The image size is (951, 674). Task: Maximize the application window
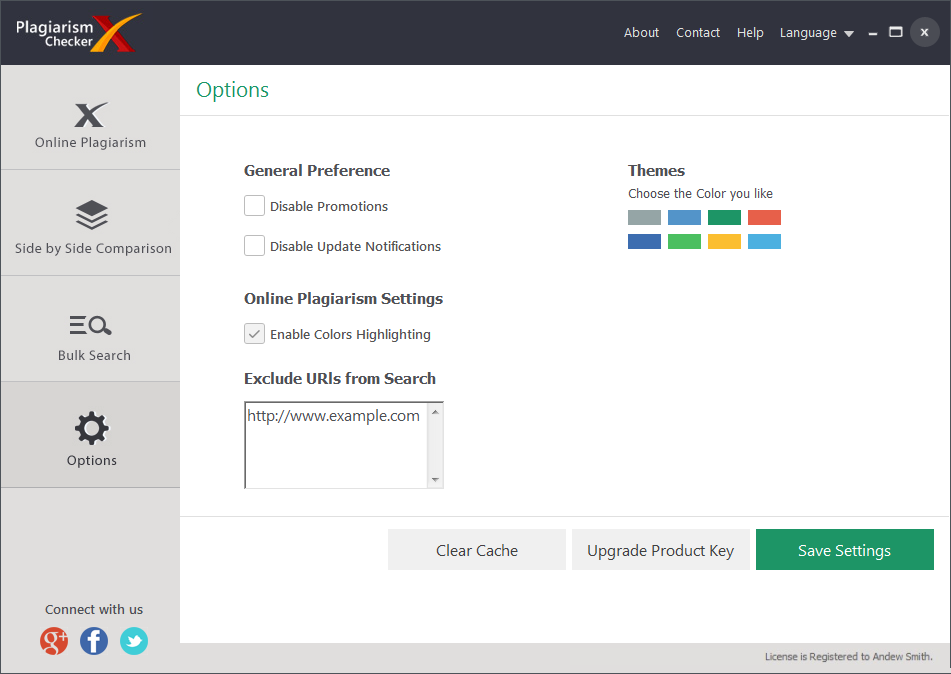coord(896,32)
